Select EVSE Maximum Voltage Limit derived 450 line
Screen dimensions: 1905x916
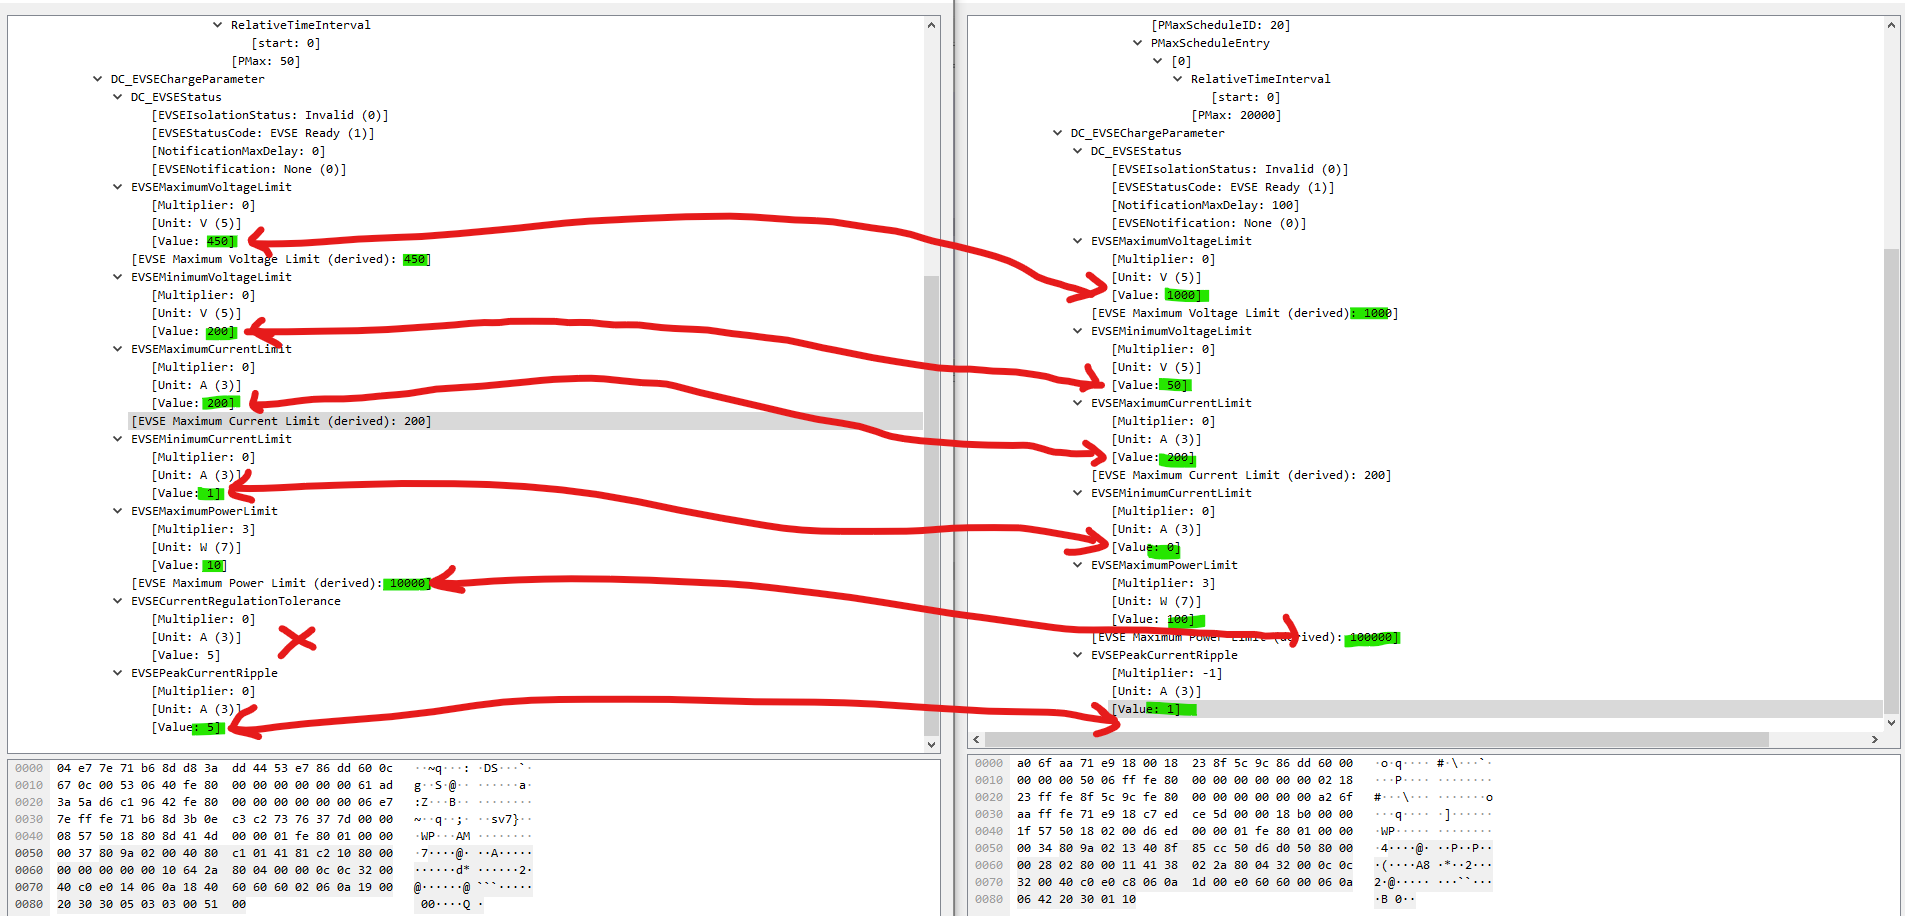coord(280,259)
